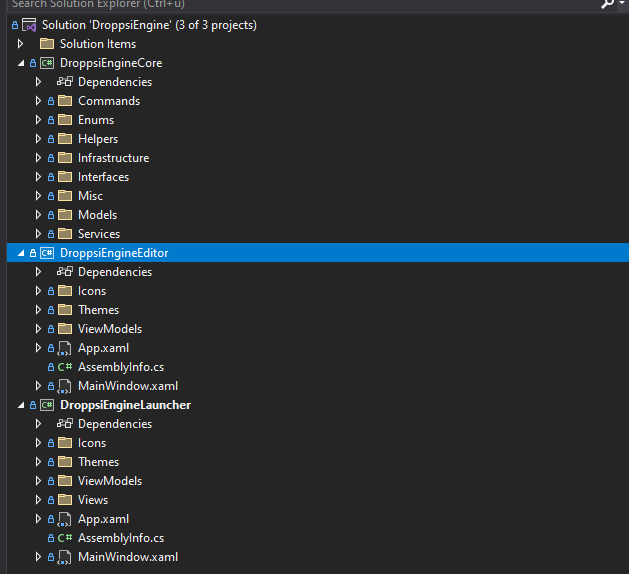Select the Themes label in DroppsiEngineEditor
The image size is (629, 574).
coord(99,310)
